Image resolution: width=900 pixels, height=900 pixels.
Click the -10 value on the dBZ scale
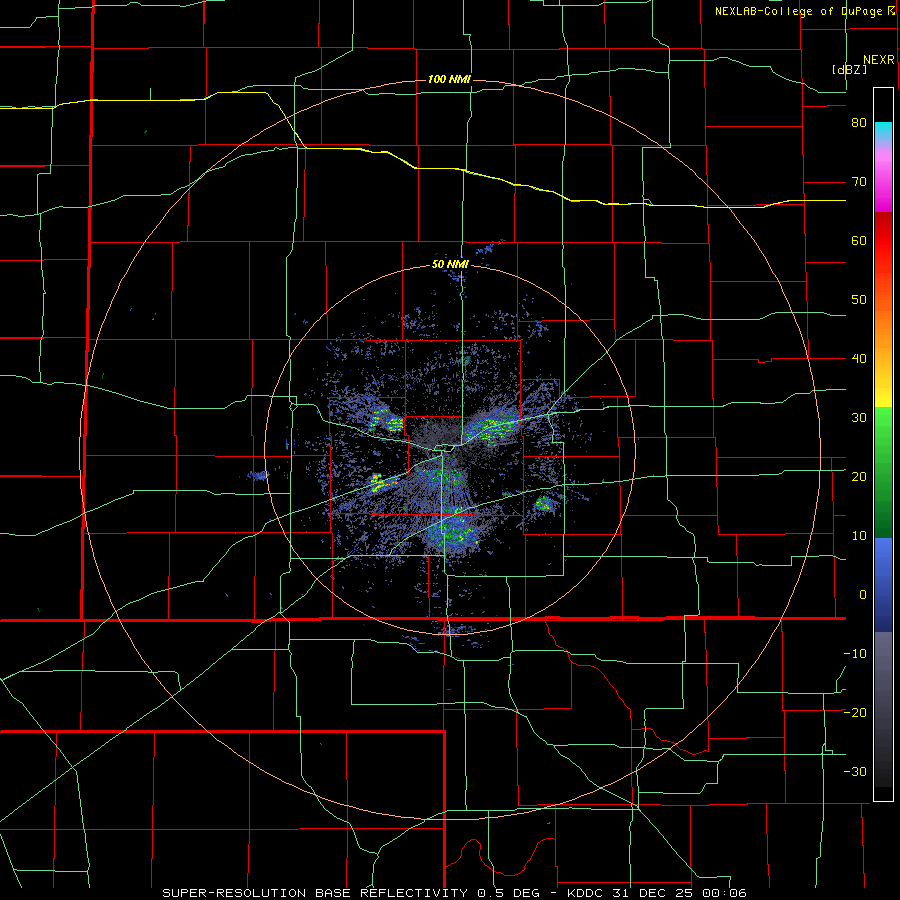(x=855, y=654)
